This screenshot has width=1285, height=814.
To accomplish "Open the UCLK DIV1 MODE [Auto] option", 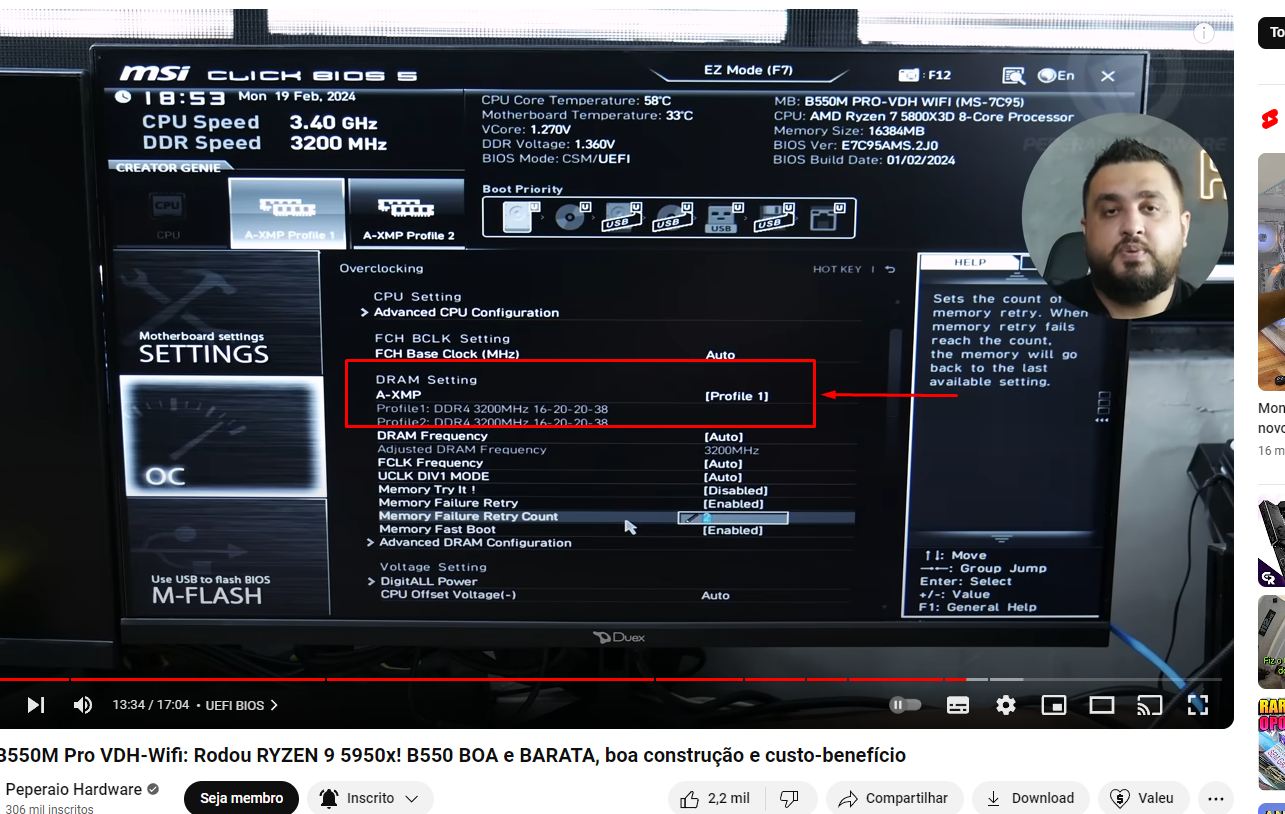I will (x=723, y=477).
